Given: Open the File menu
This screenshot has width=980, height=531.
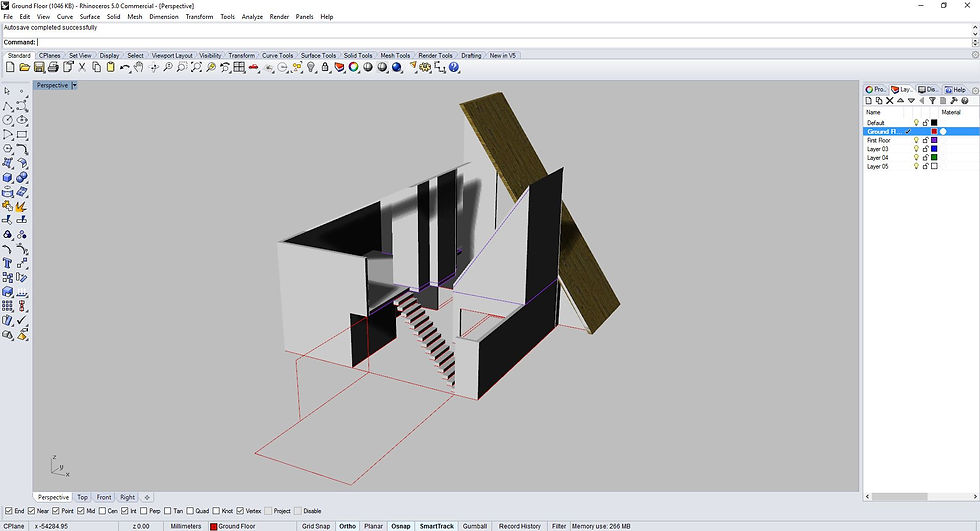Looking at the screenshot, I should click(8, 17).
